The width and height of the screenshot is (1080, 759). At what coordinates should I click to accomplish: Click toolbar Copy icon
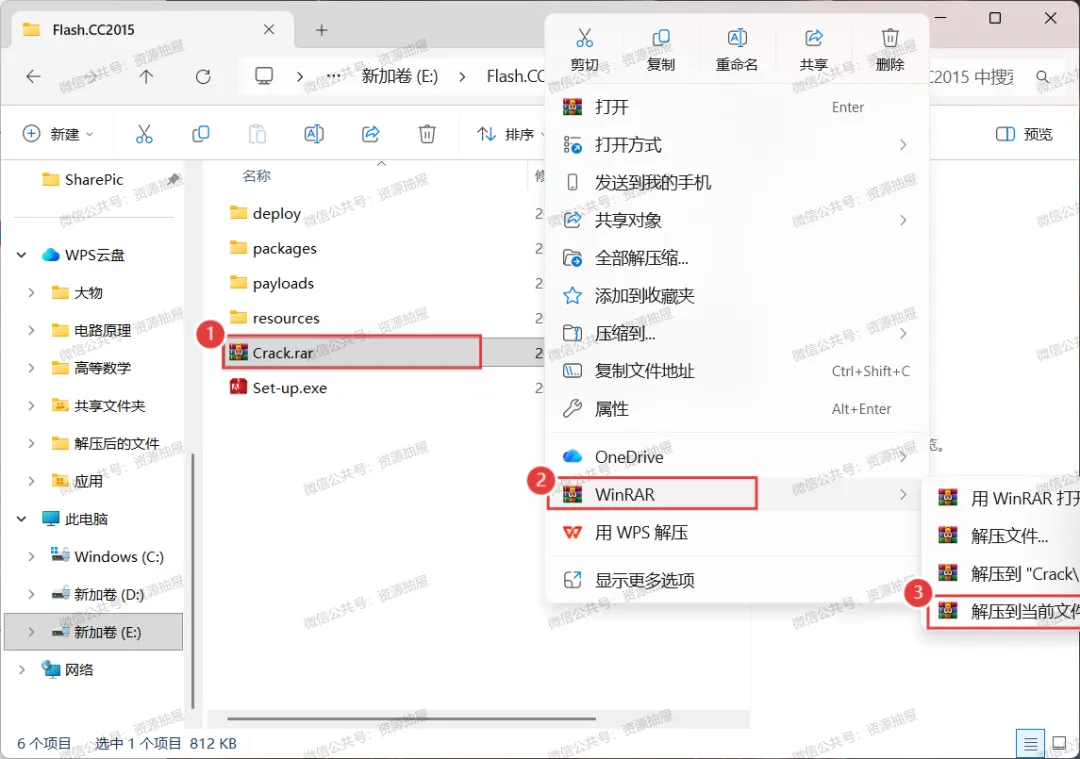click(200, 134)
